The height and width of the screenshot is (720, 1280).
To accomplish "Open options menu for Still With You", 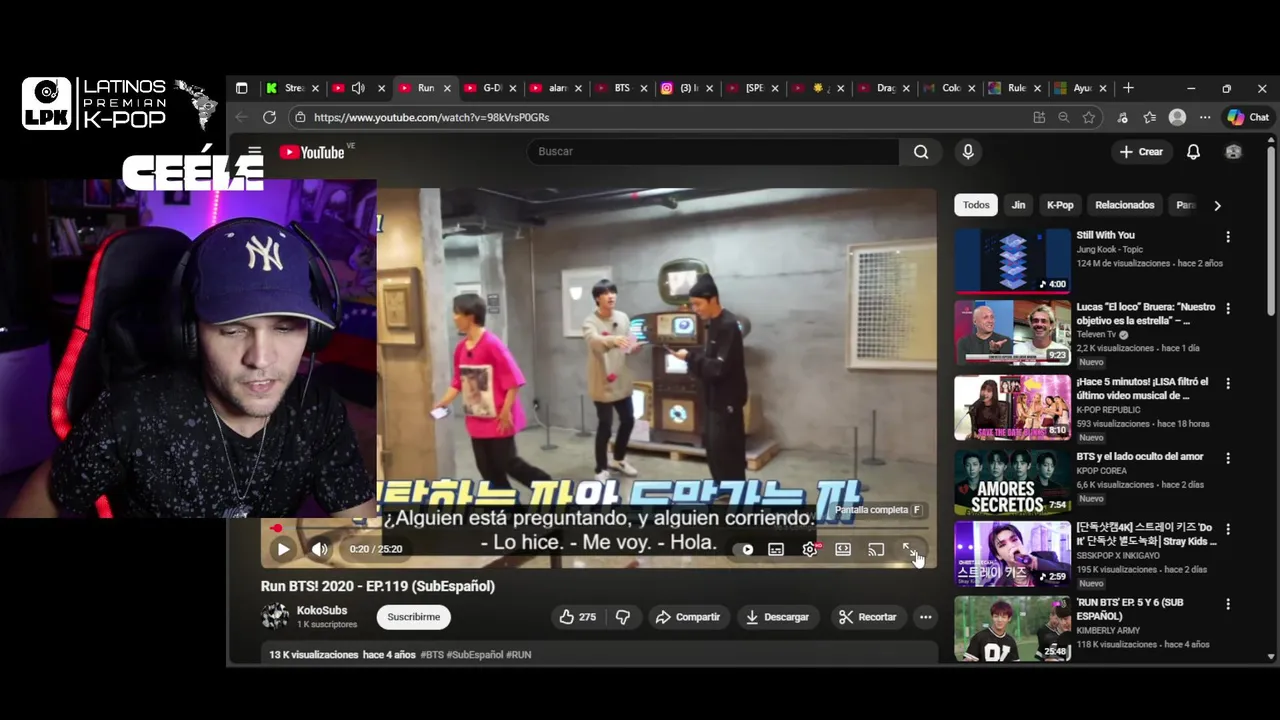I will [x=1228, y=237].
